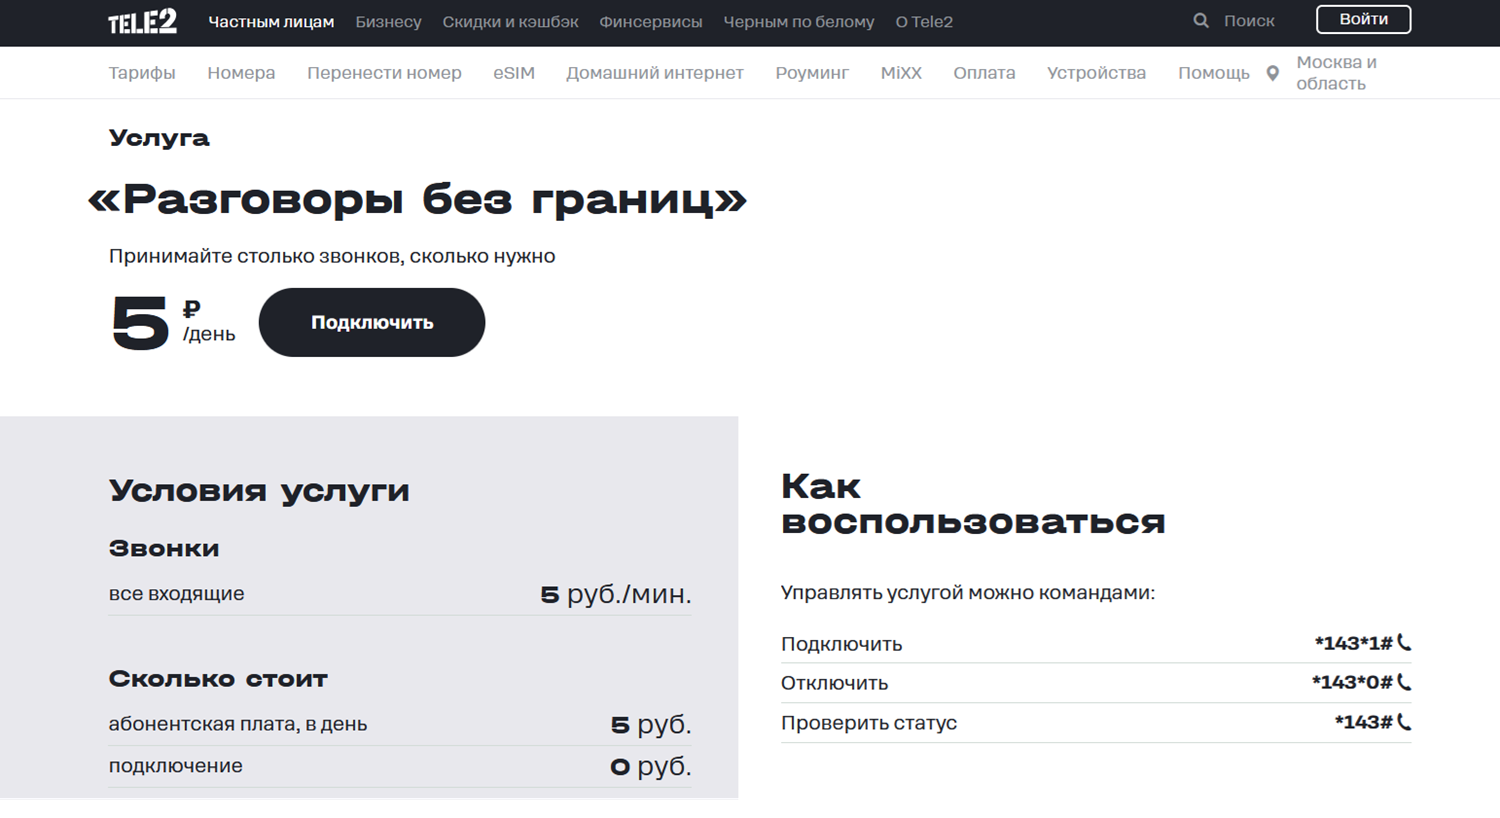Click the 5 руб./мин. value
The image size is (1500, 818).
(x=616, y=594)
